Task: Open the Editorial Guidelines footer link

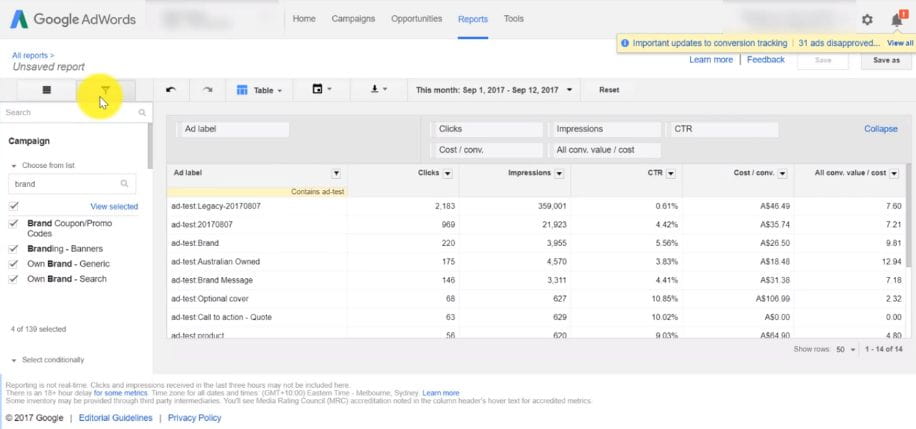Action: [116, 418]
